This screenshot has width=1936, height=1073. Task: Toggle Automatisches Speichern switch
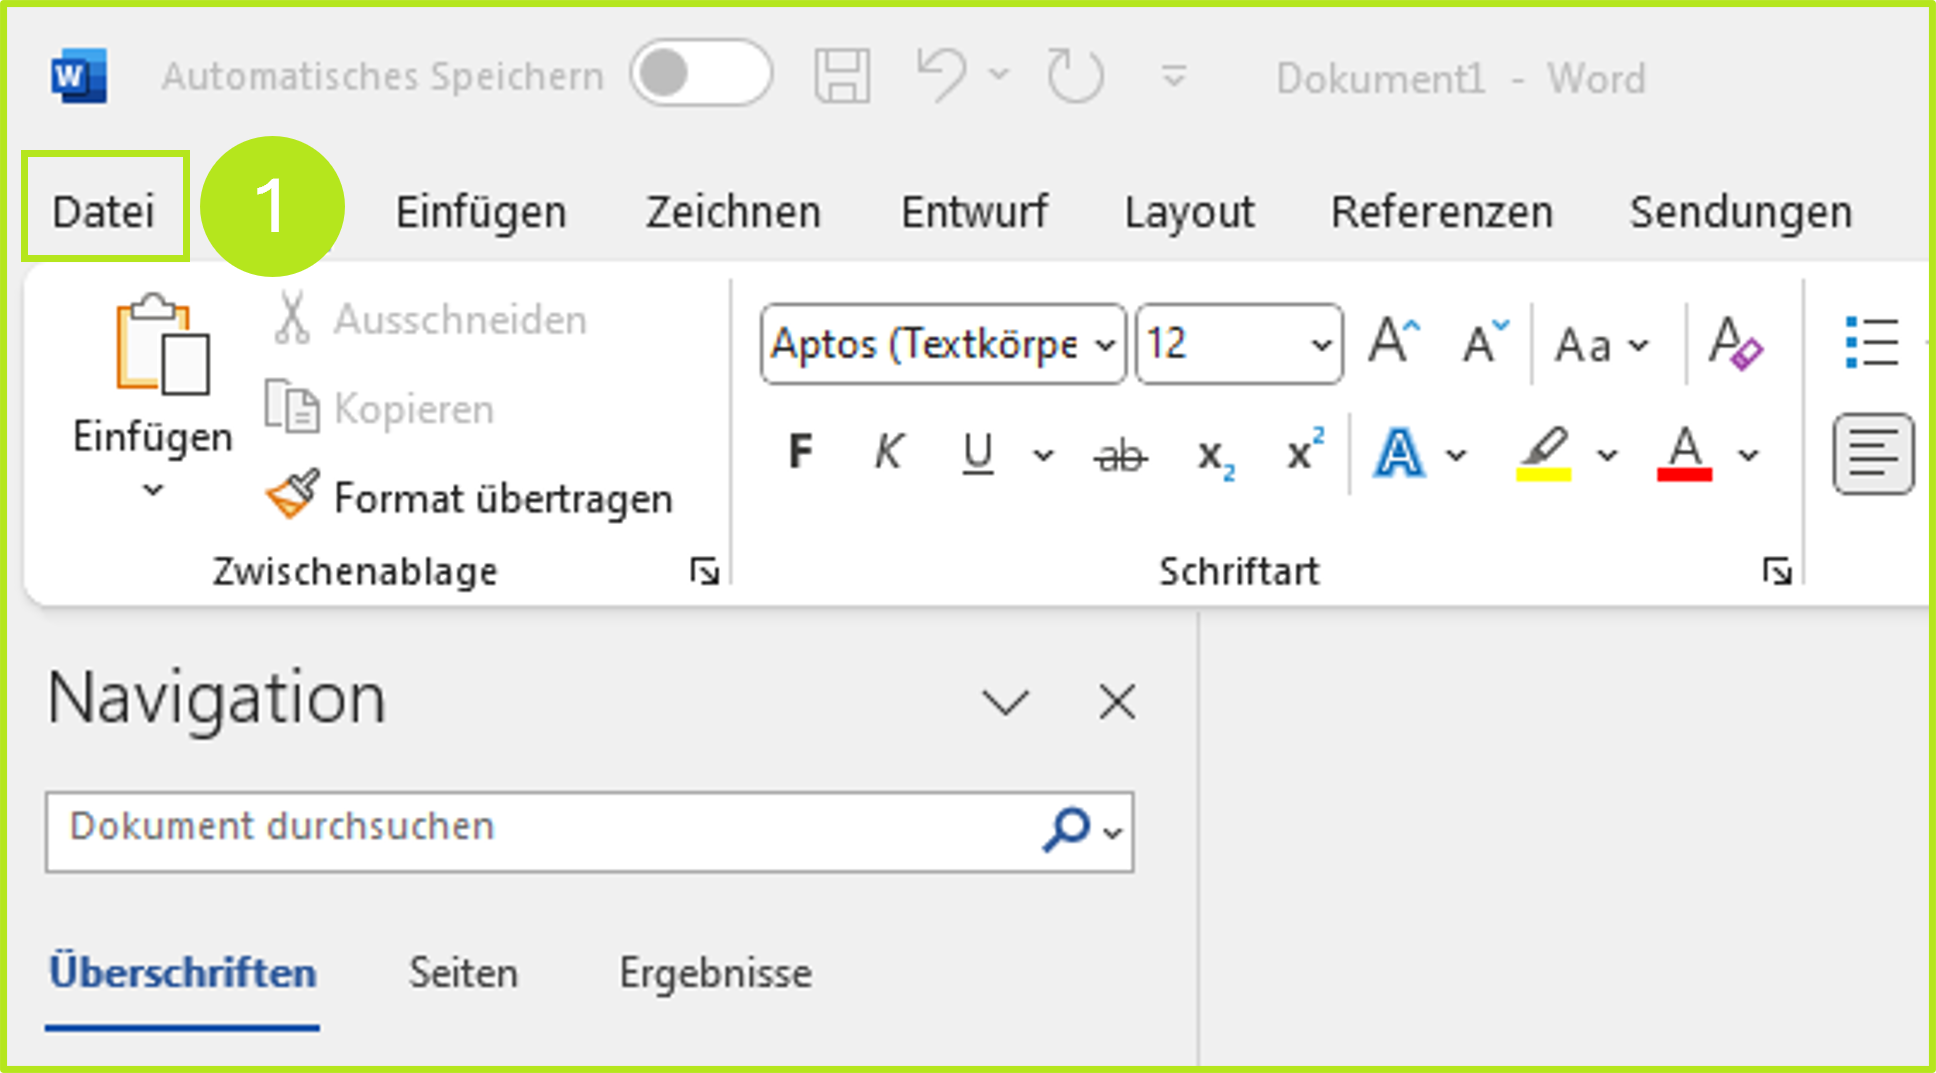(701, 73)
